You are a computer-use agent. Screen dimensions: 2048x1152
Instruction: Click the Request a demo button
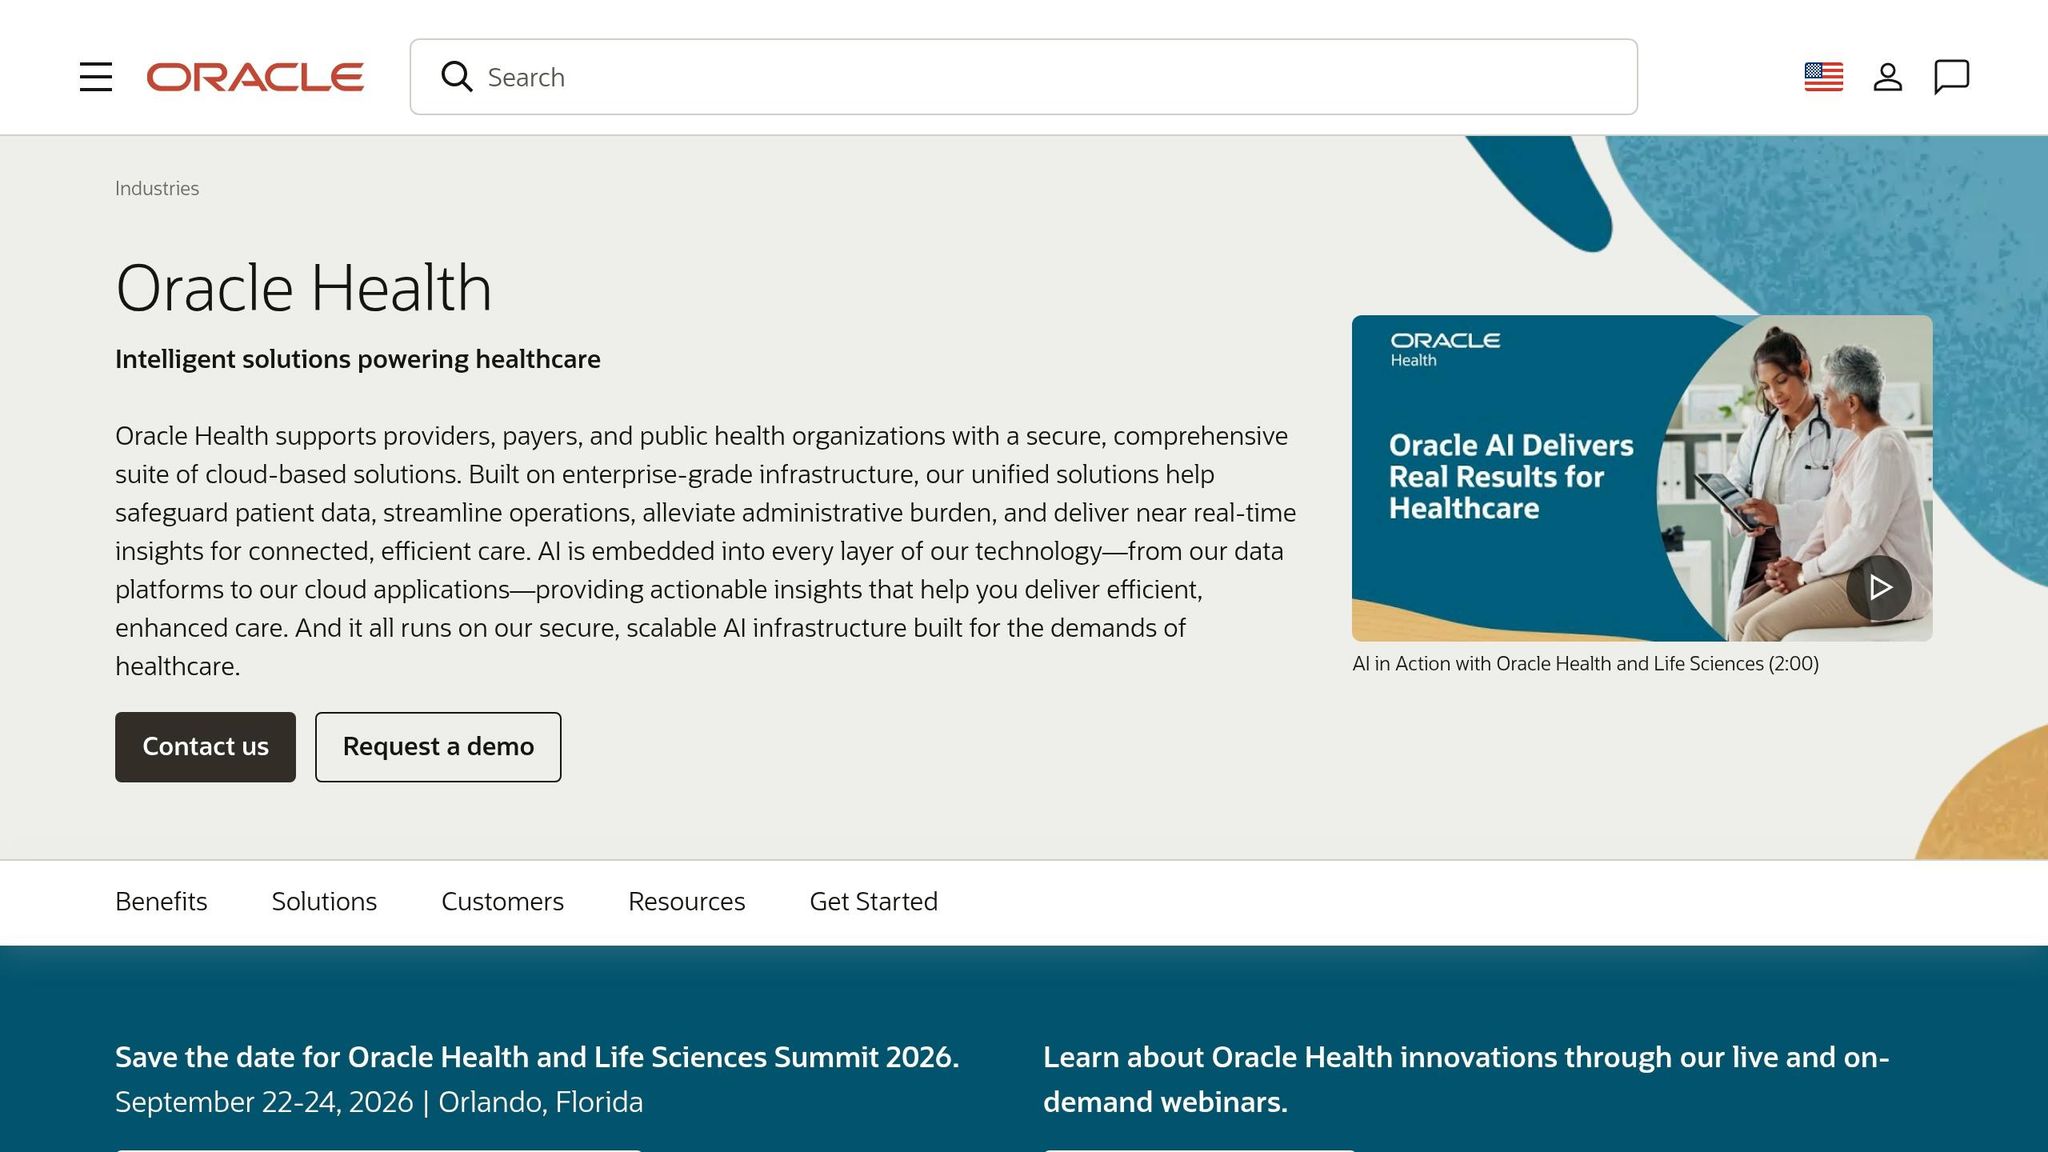pyautogui.click(x=438, y=747)
